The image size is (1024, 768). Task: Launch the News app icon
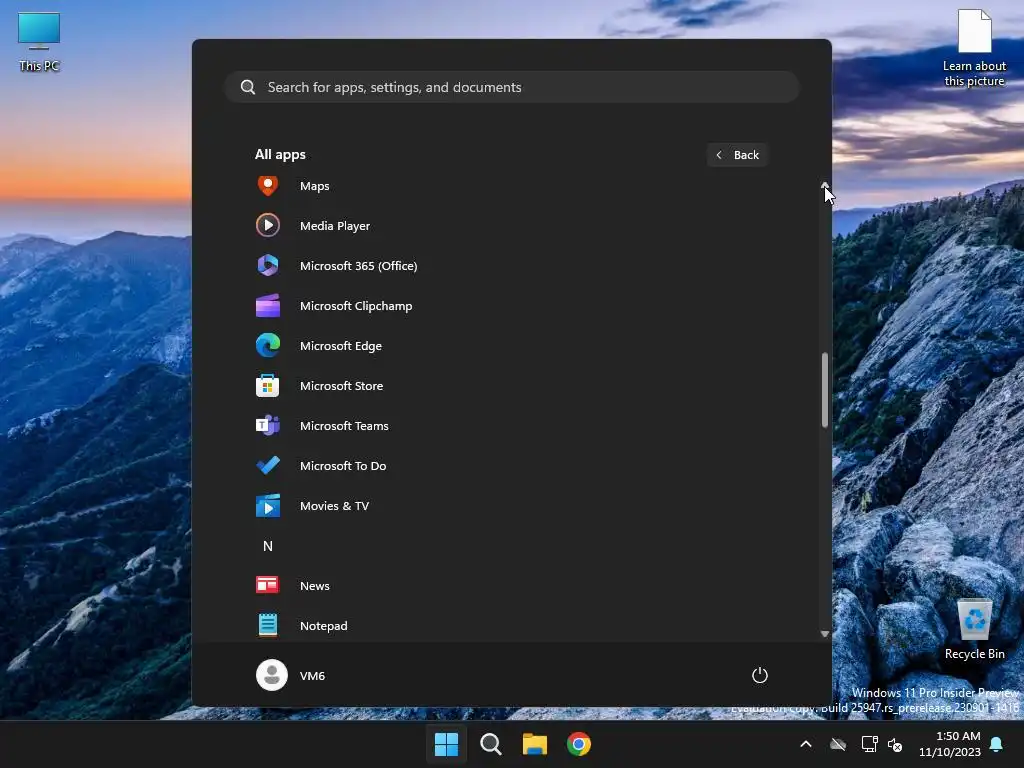point(268,585)
